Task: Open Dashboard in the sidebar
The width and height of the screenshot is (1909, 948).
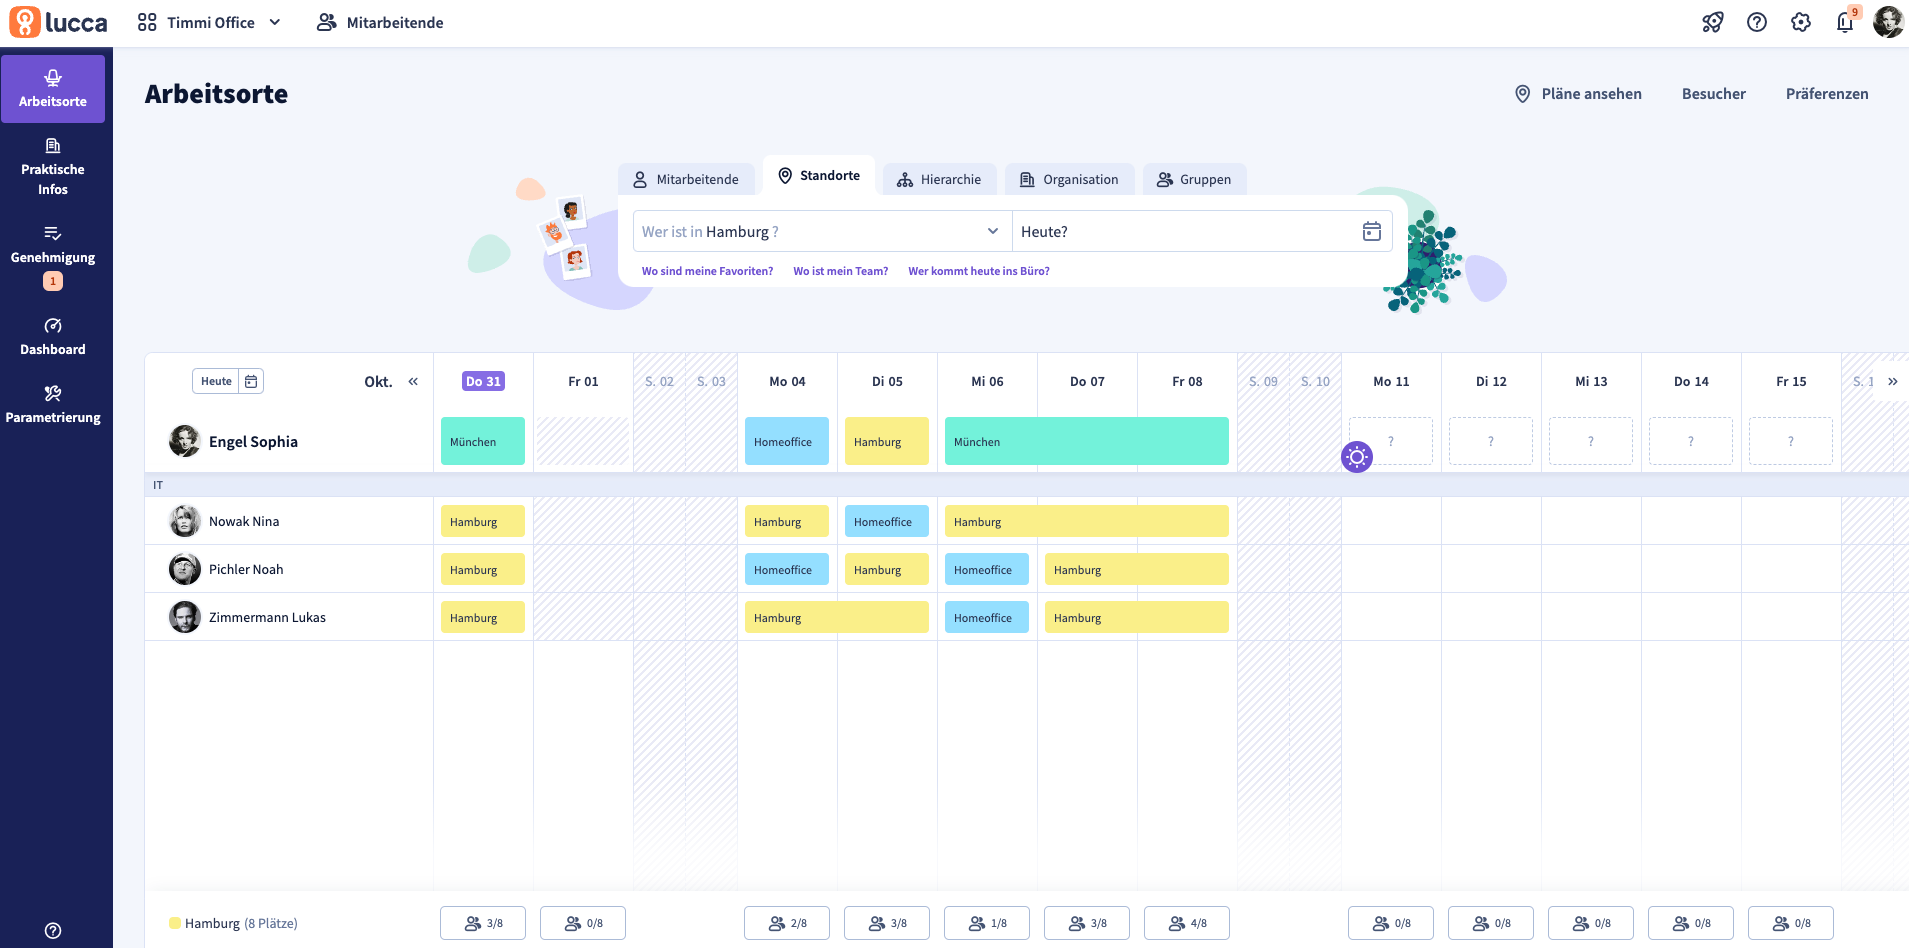Action: tap(53, 337)
